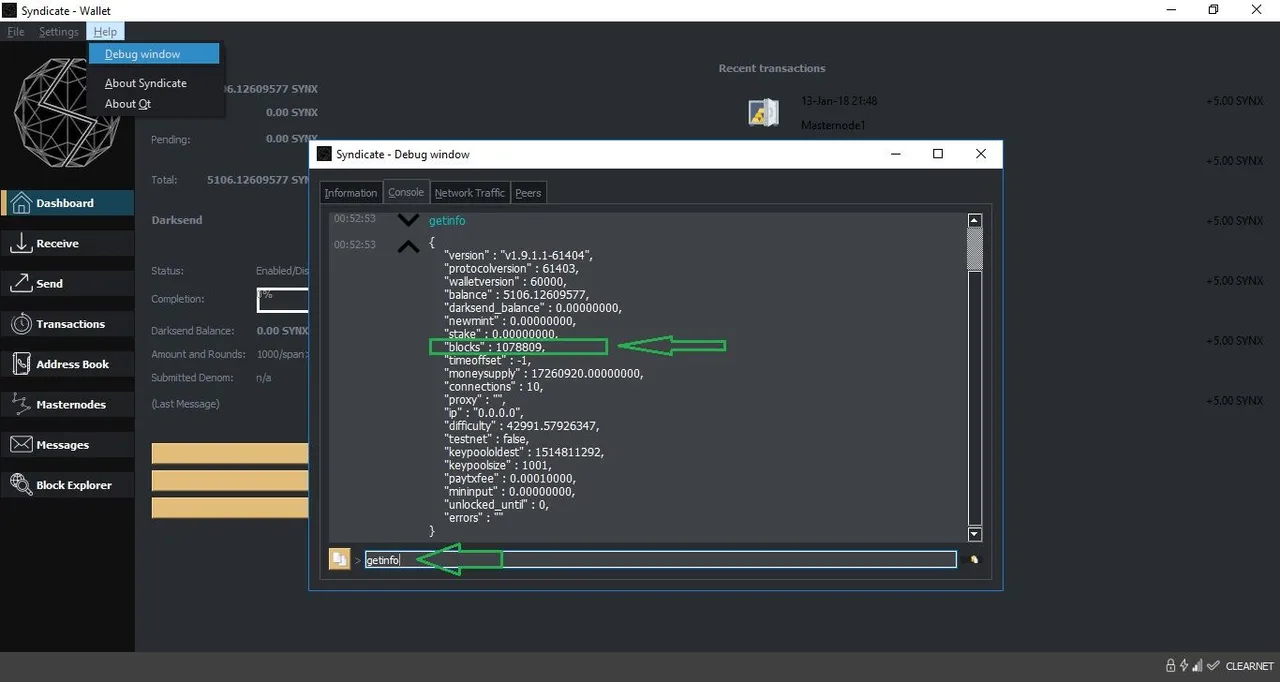Click the Darksend Completion progress bar
The image size is (1280, 682).
click(x=282, y=299)
